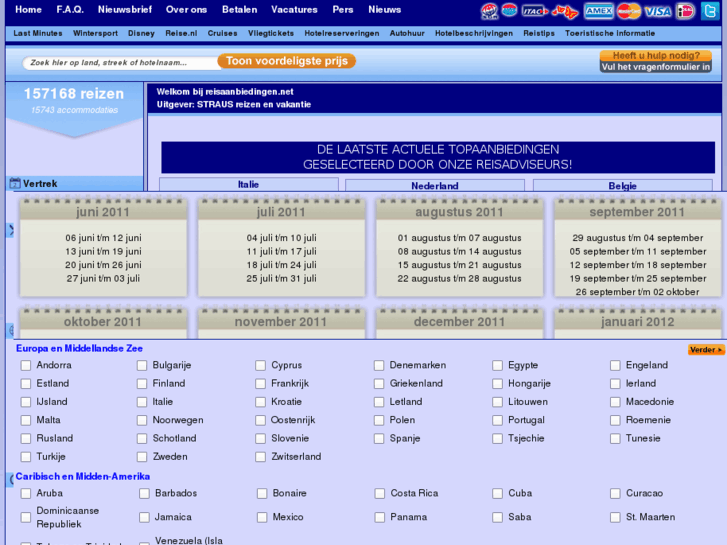Open the Vacatures menu item
The height and width of the screenshot is (545, 727).
pyautogui.click(x=294, y=10)
